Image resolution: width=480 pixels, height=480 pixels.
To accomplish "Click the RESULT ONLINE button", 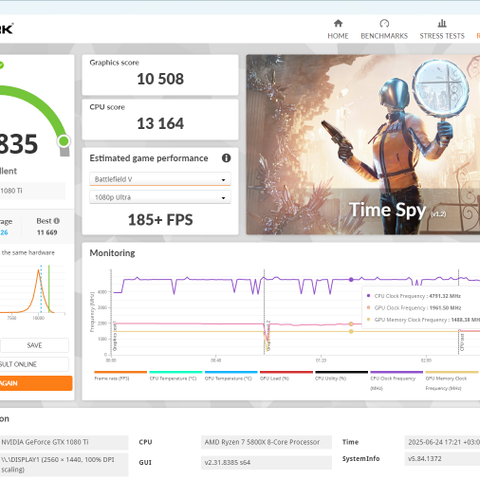I will coord(34,364).
